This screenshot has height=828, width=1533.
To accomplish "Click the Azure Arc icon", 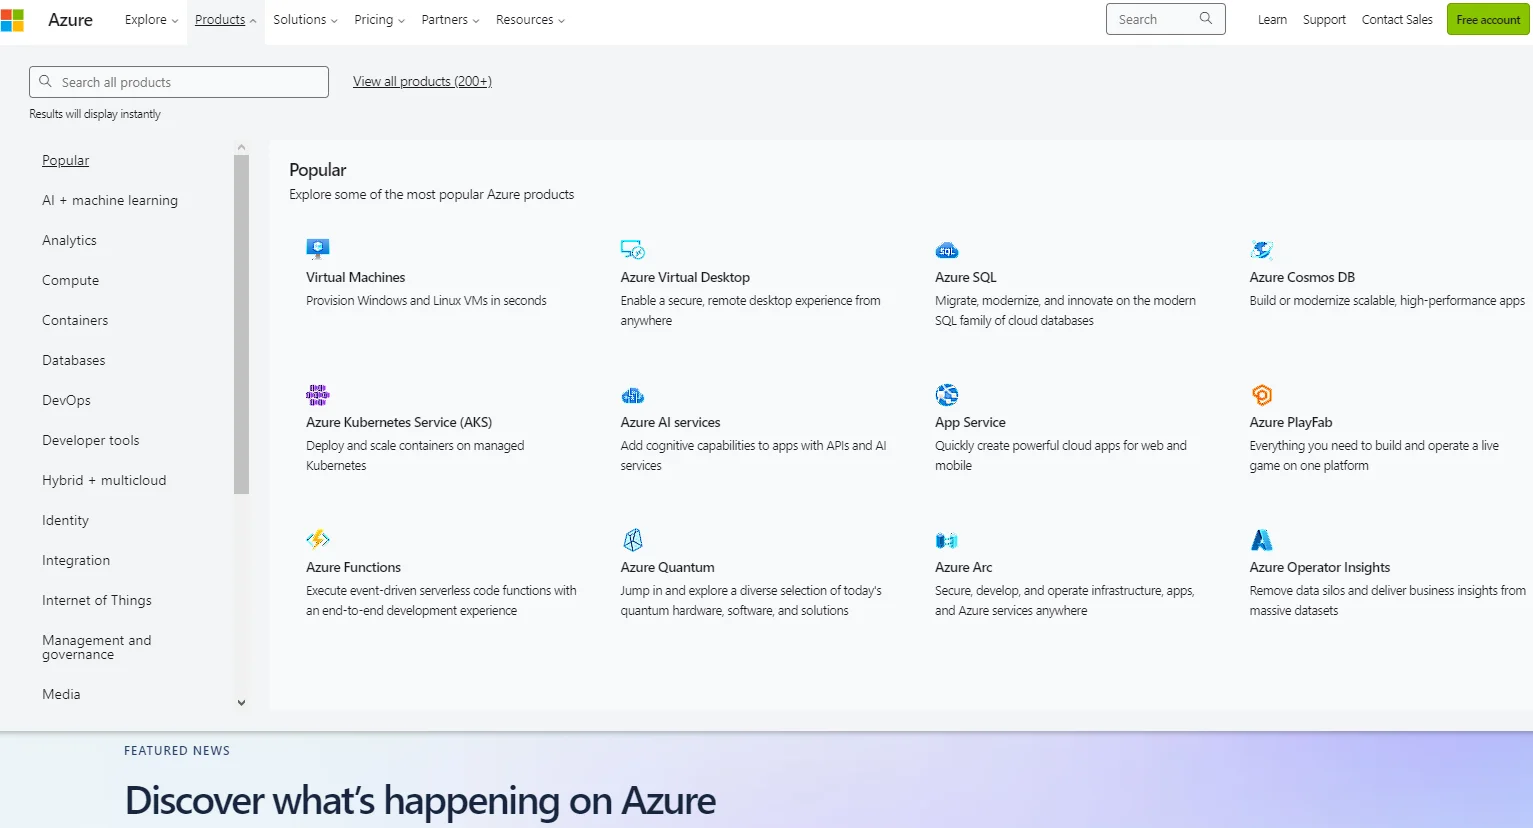I will coord(947,540).
